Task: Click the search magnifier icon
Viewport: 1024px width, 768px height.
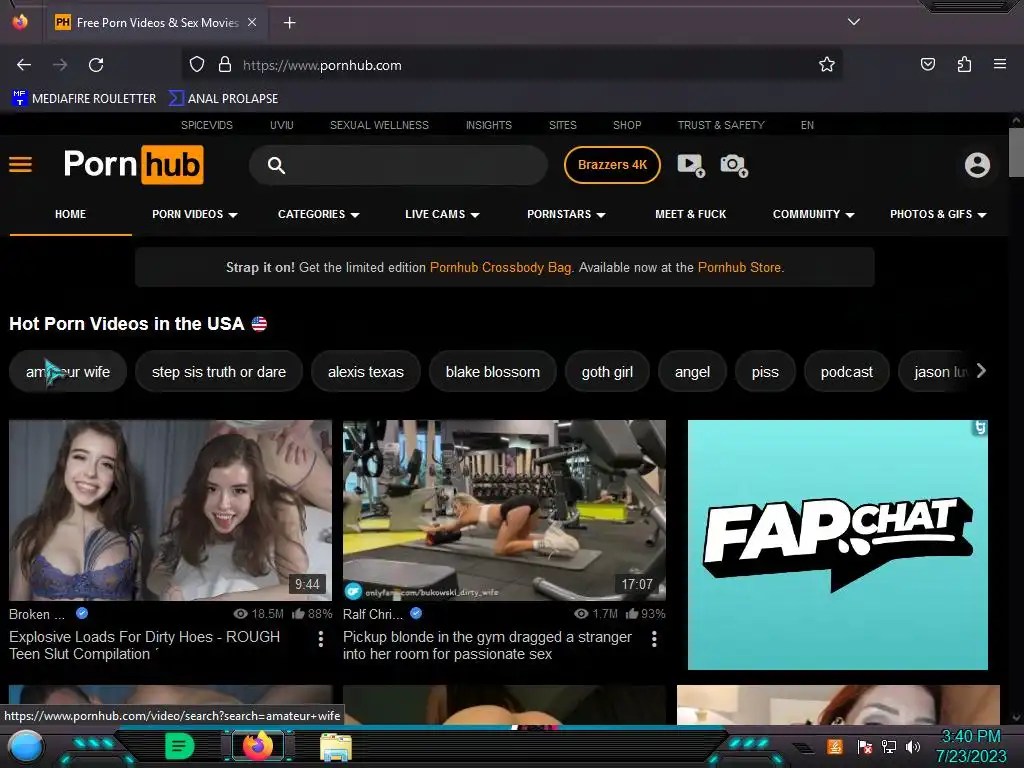Action: (x=276, y=165)
